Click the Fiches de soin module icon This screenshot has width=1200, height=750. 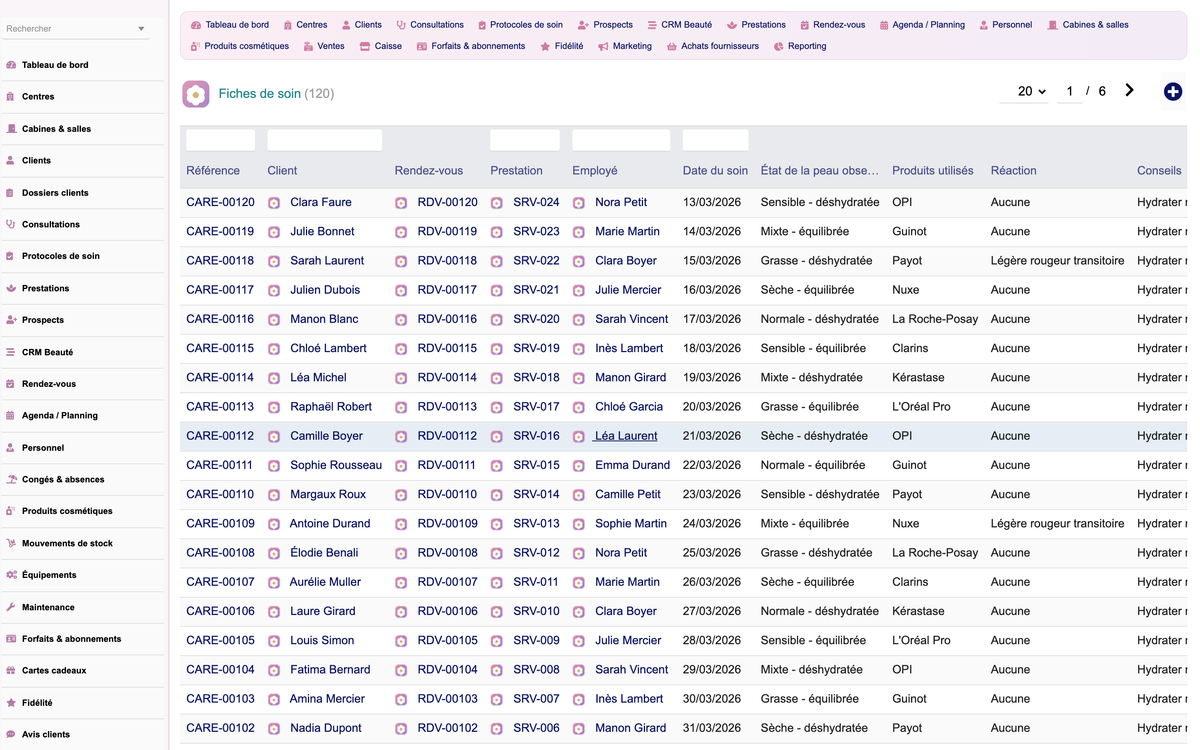[196, 94]
